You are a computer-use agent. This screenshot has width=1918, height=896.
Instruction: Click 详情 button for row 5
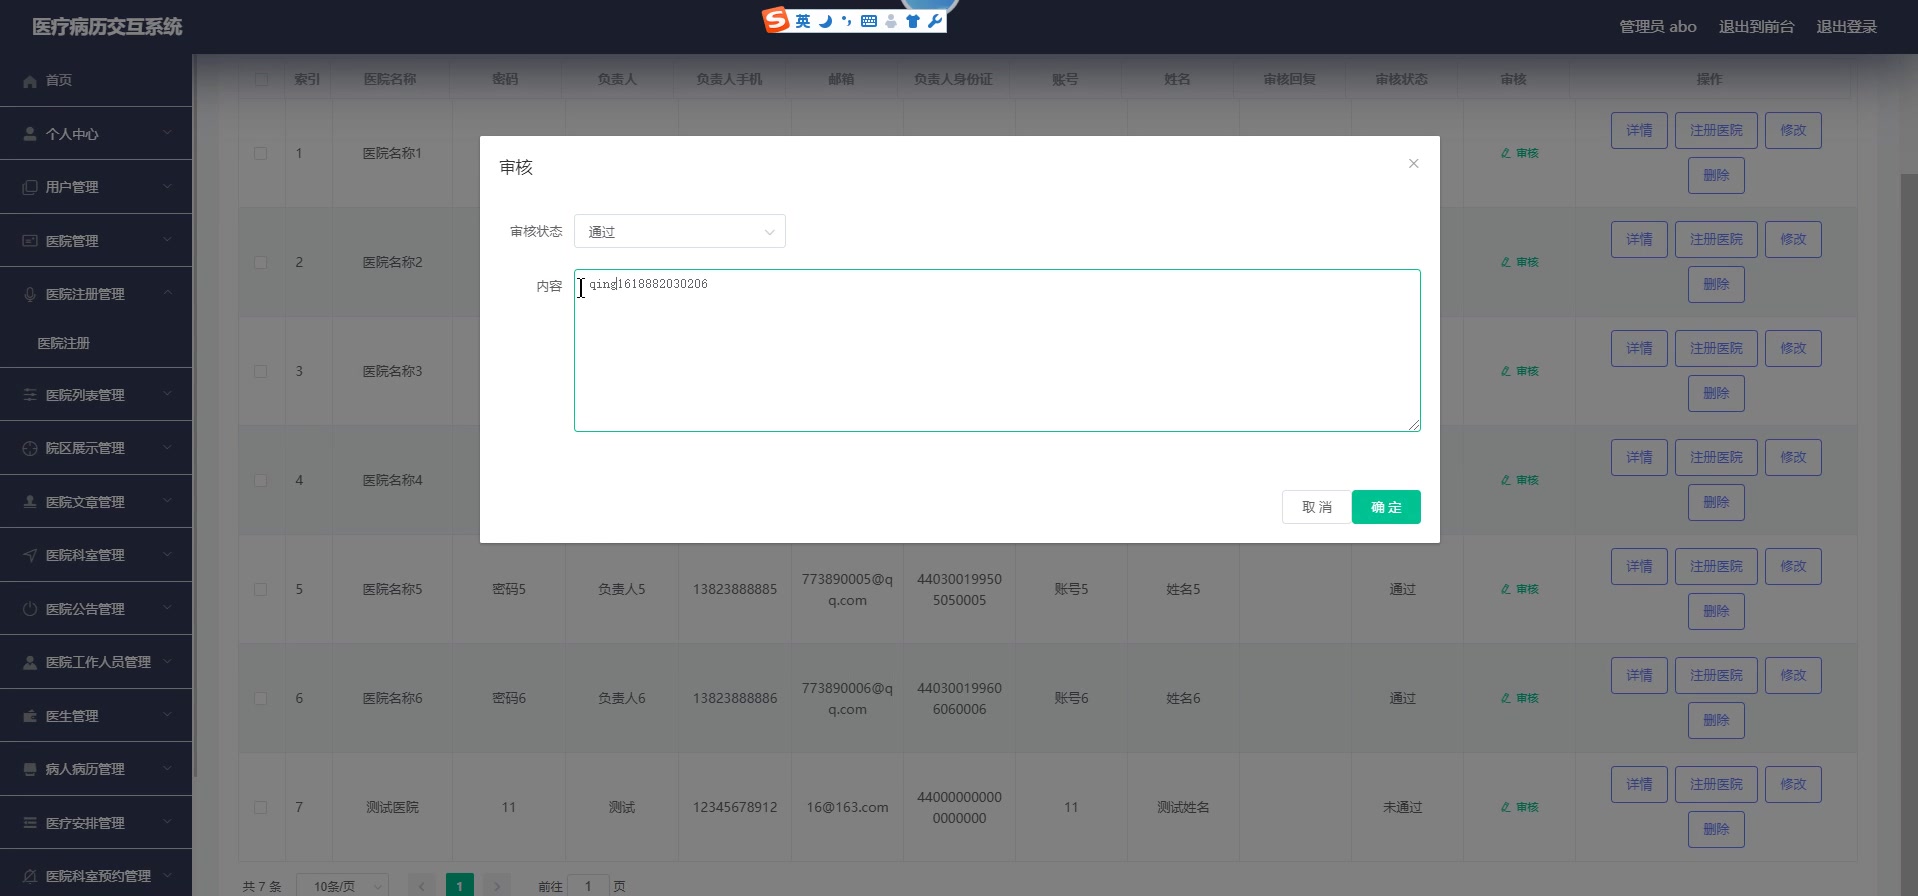pos(1639,566)
